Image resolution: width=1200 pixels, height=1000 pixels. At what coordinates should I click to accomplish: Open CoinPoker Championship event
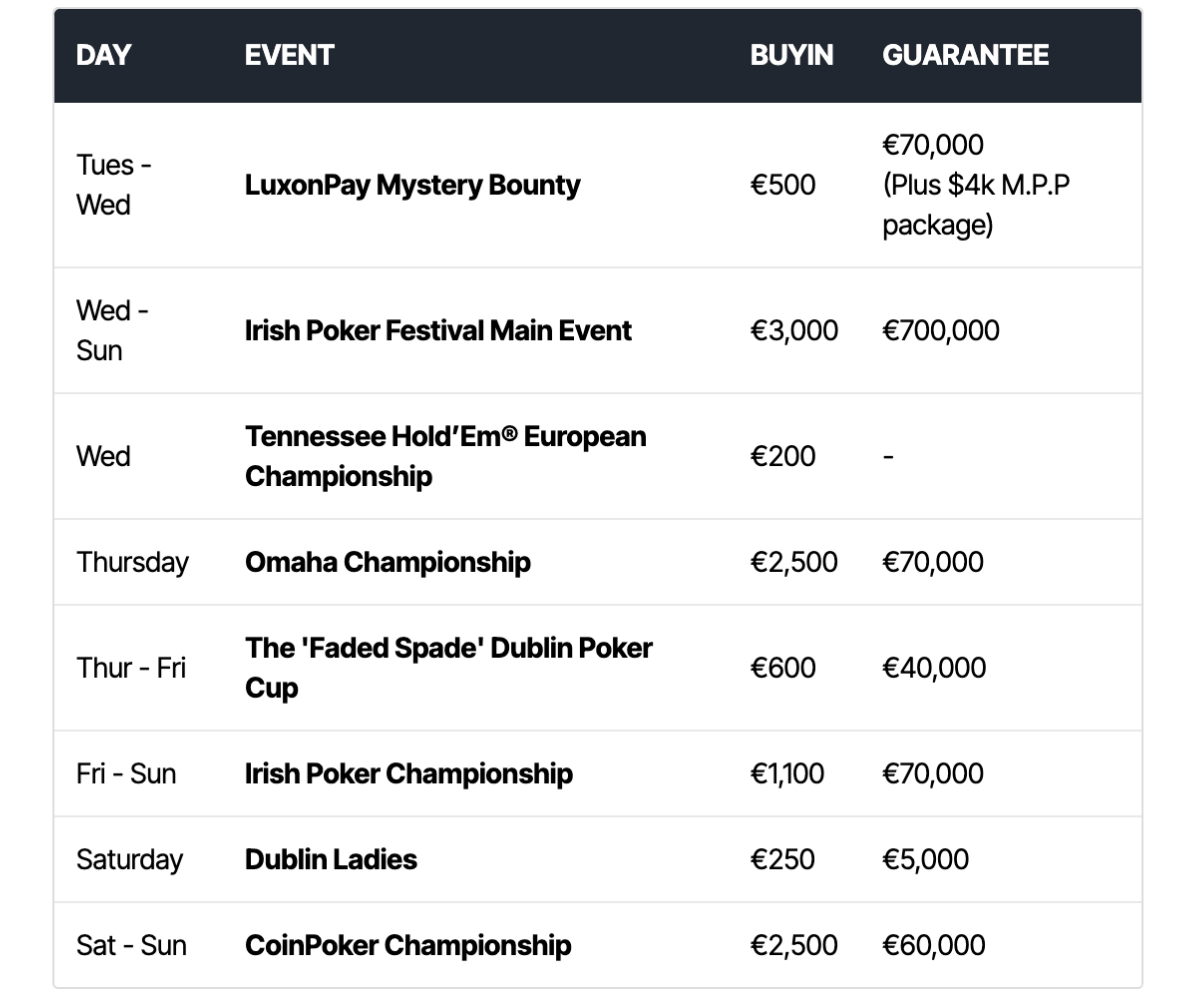[x=408, y=945]
